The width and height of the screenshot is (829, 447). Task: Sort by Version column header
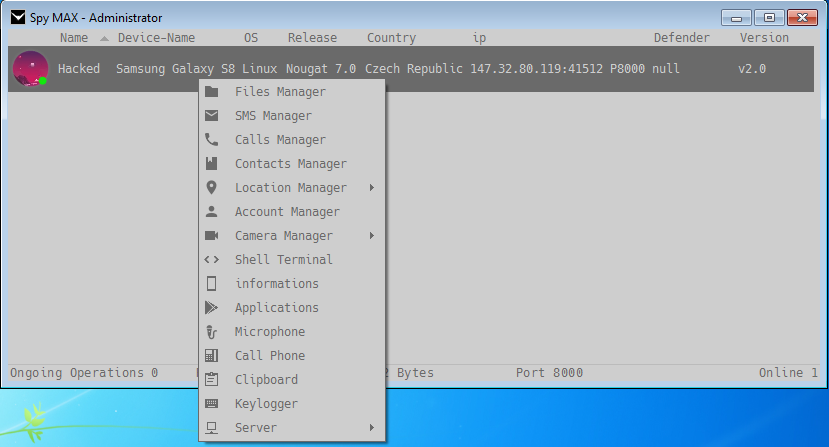[764, 38]
